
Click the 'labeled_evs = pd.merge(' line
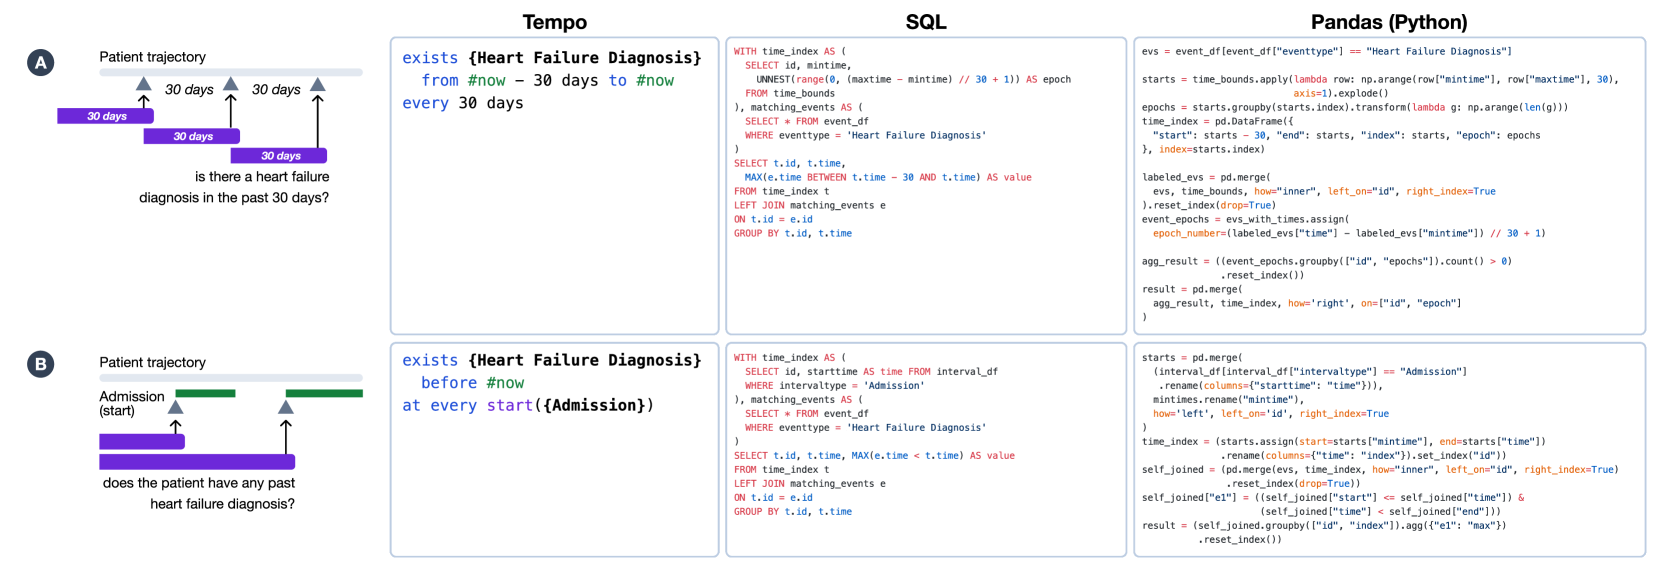(1206, 177)
